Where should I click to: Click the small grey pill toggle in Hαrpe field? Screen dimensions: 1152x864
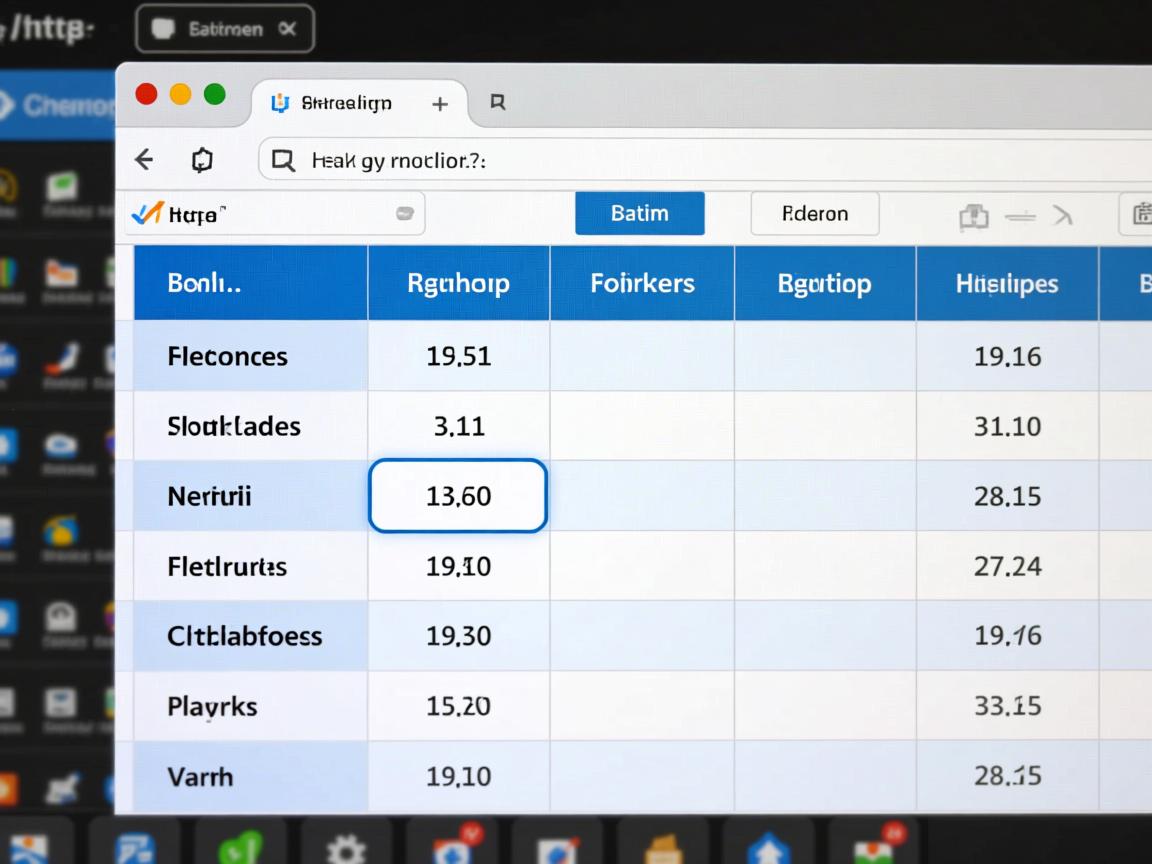point(405,213)
